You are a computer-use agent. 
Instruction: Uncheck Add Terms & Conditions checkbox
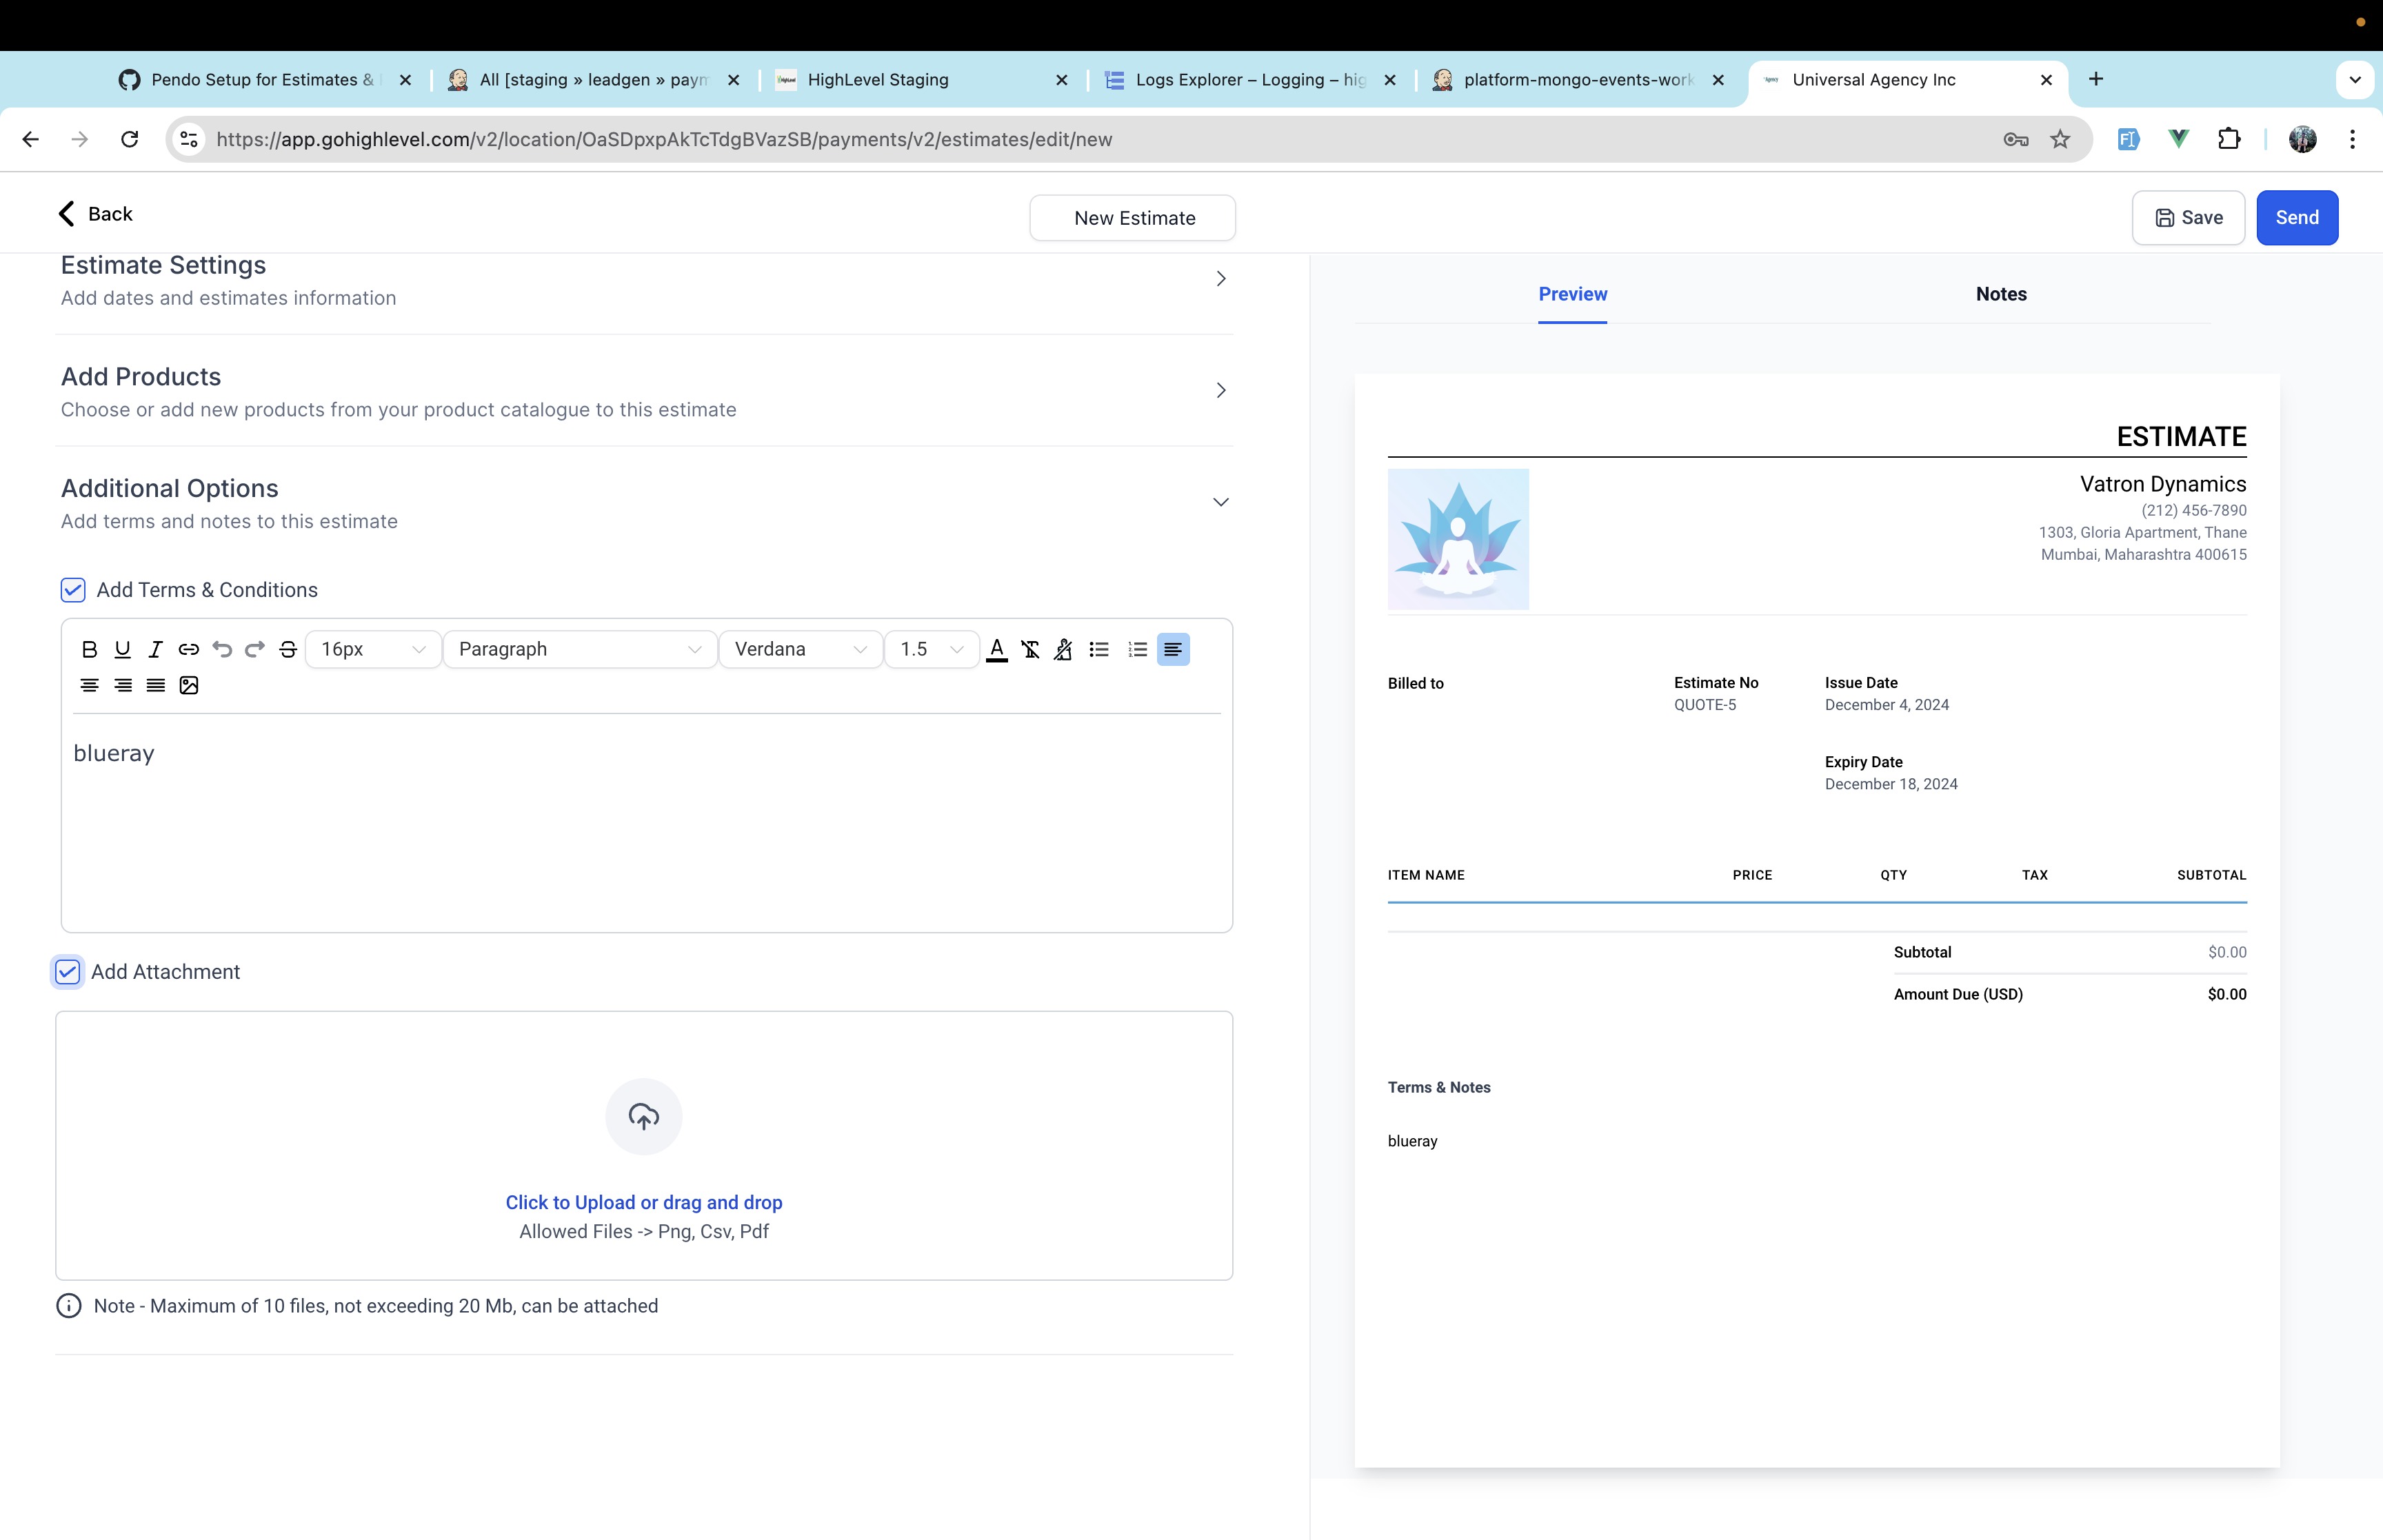click(x=73, y=590)
